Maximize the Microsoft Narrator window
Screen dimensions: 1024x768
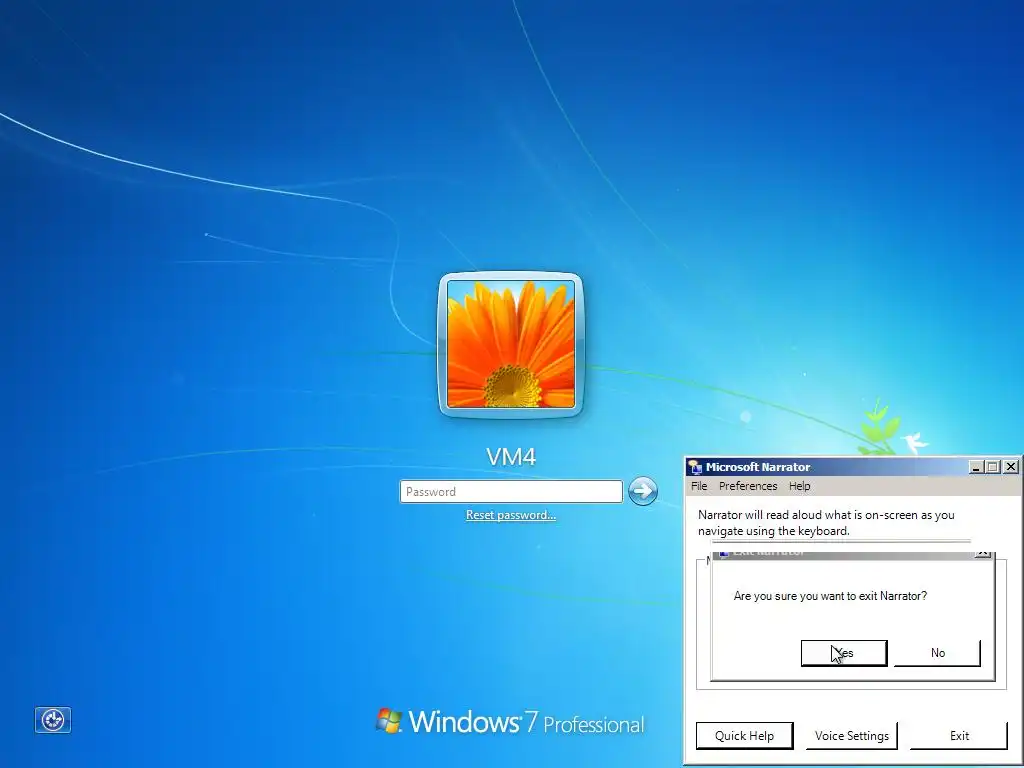[993, 467]
